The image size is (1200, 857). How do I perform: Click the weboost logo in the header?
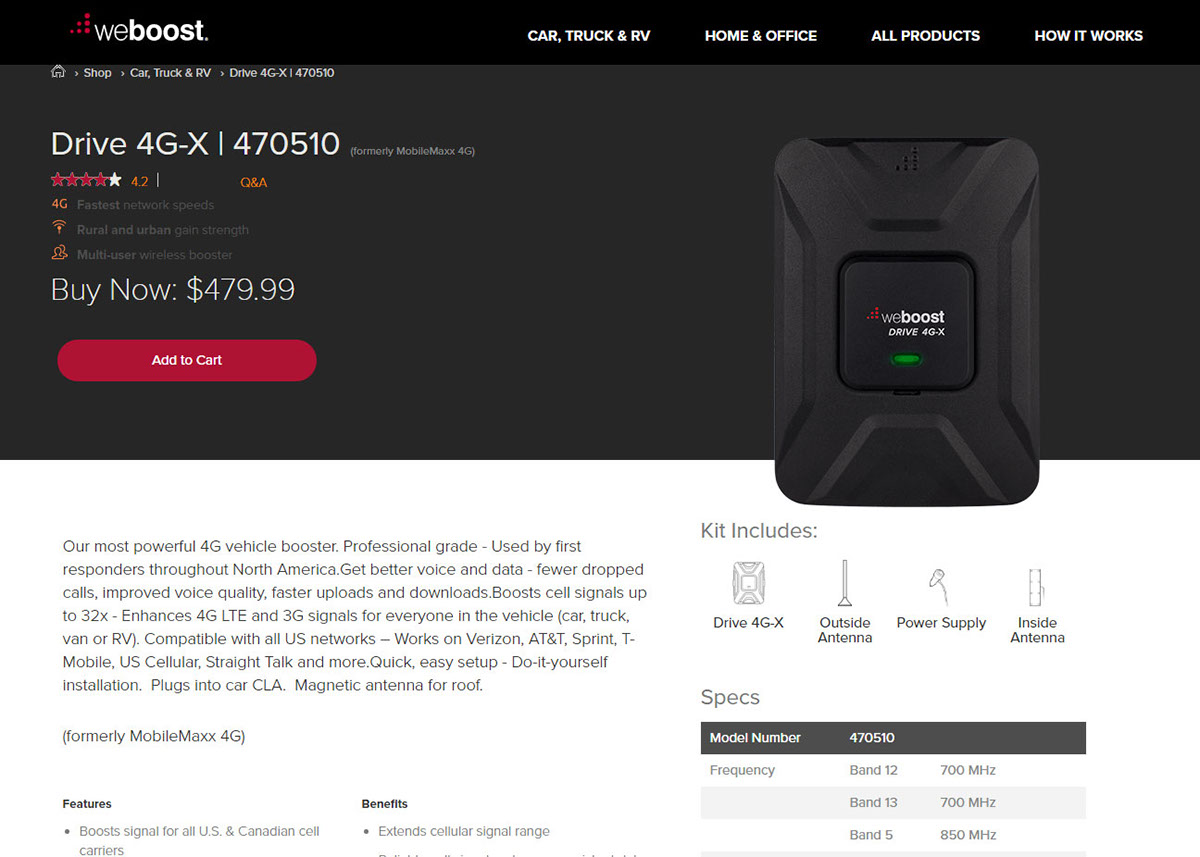coord(137,30)
